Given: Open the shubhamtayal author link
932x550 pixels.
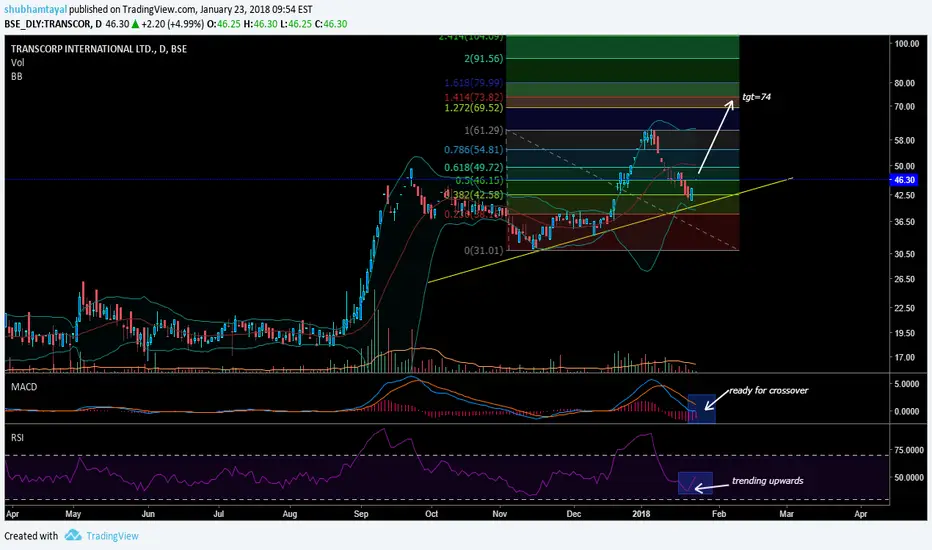Looking at the screenshot, I should point(36,10).
